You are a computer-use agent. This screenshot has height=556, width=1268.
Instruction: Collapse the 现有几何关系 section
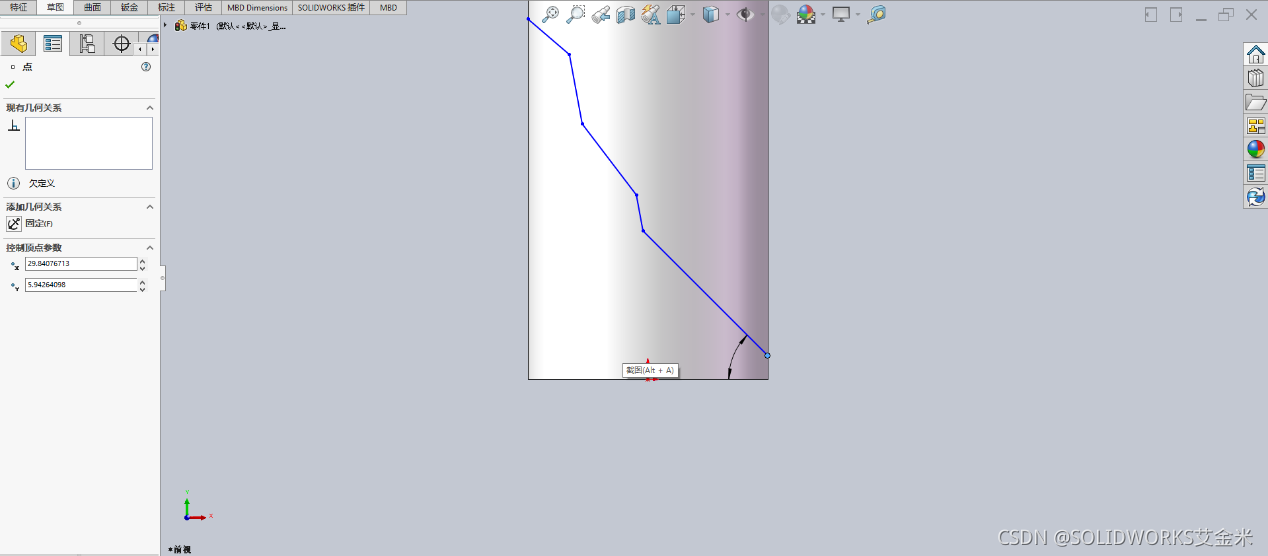click(x=150, y=107)
